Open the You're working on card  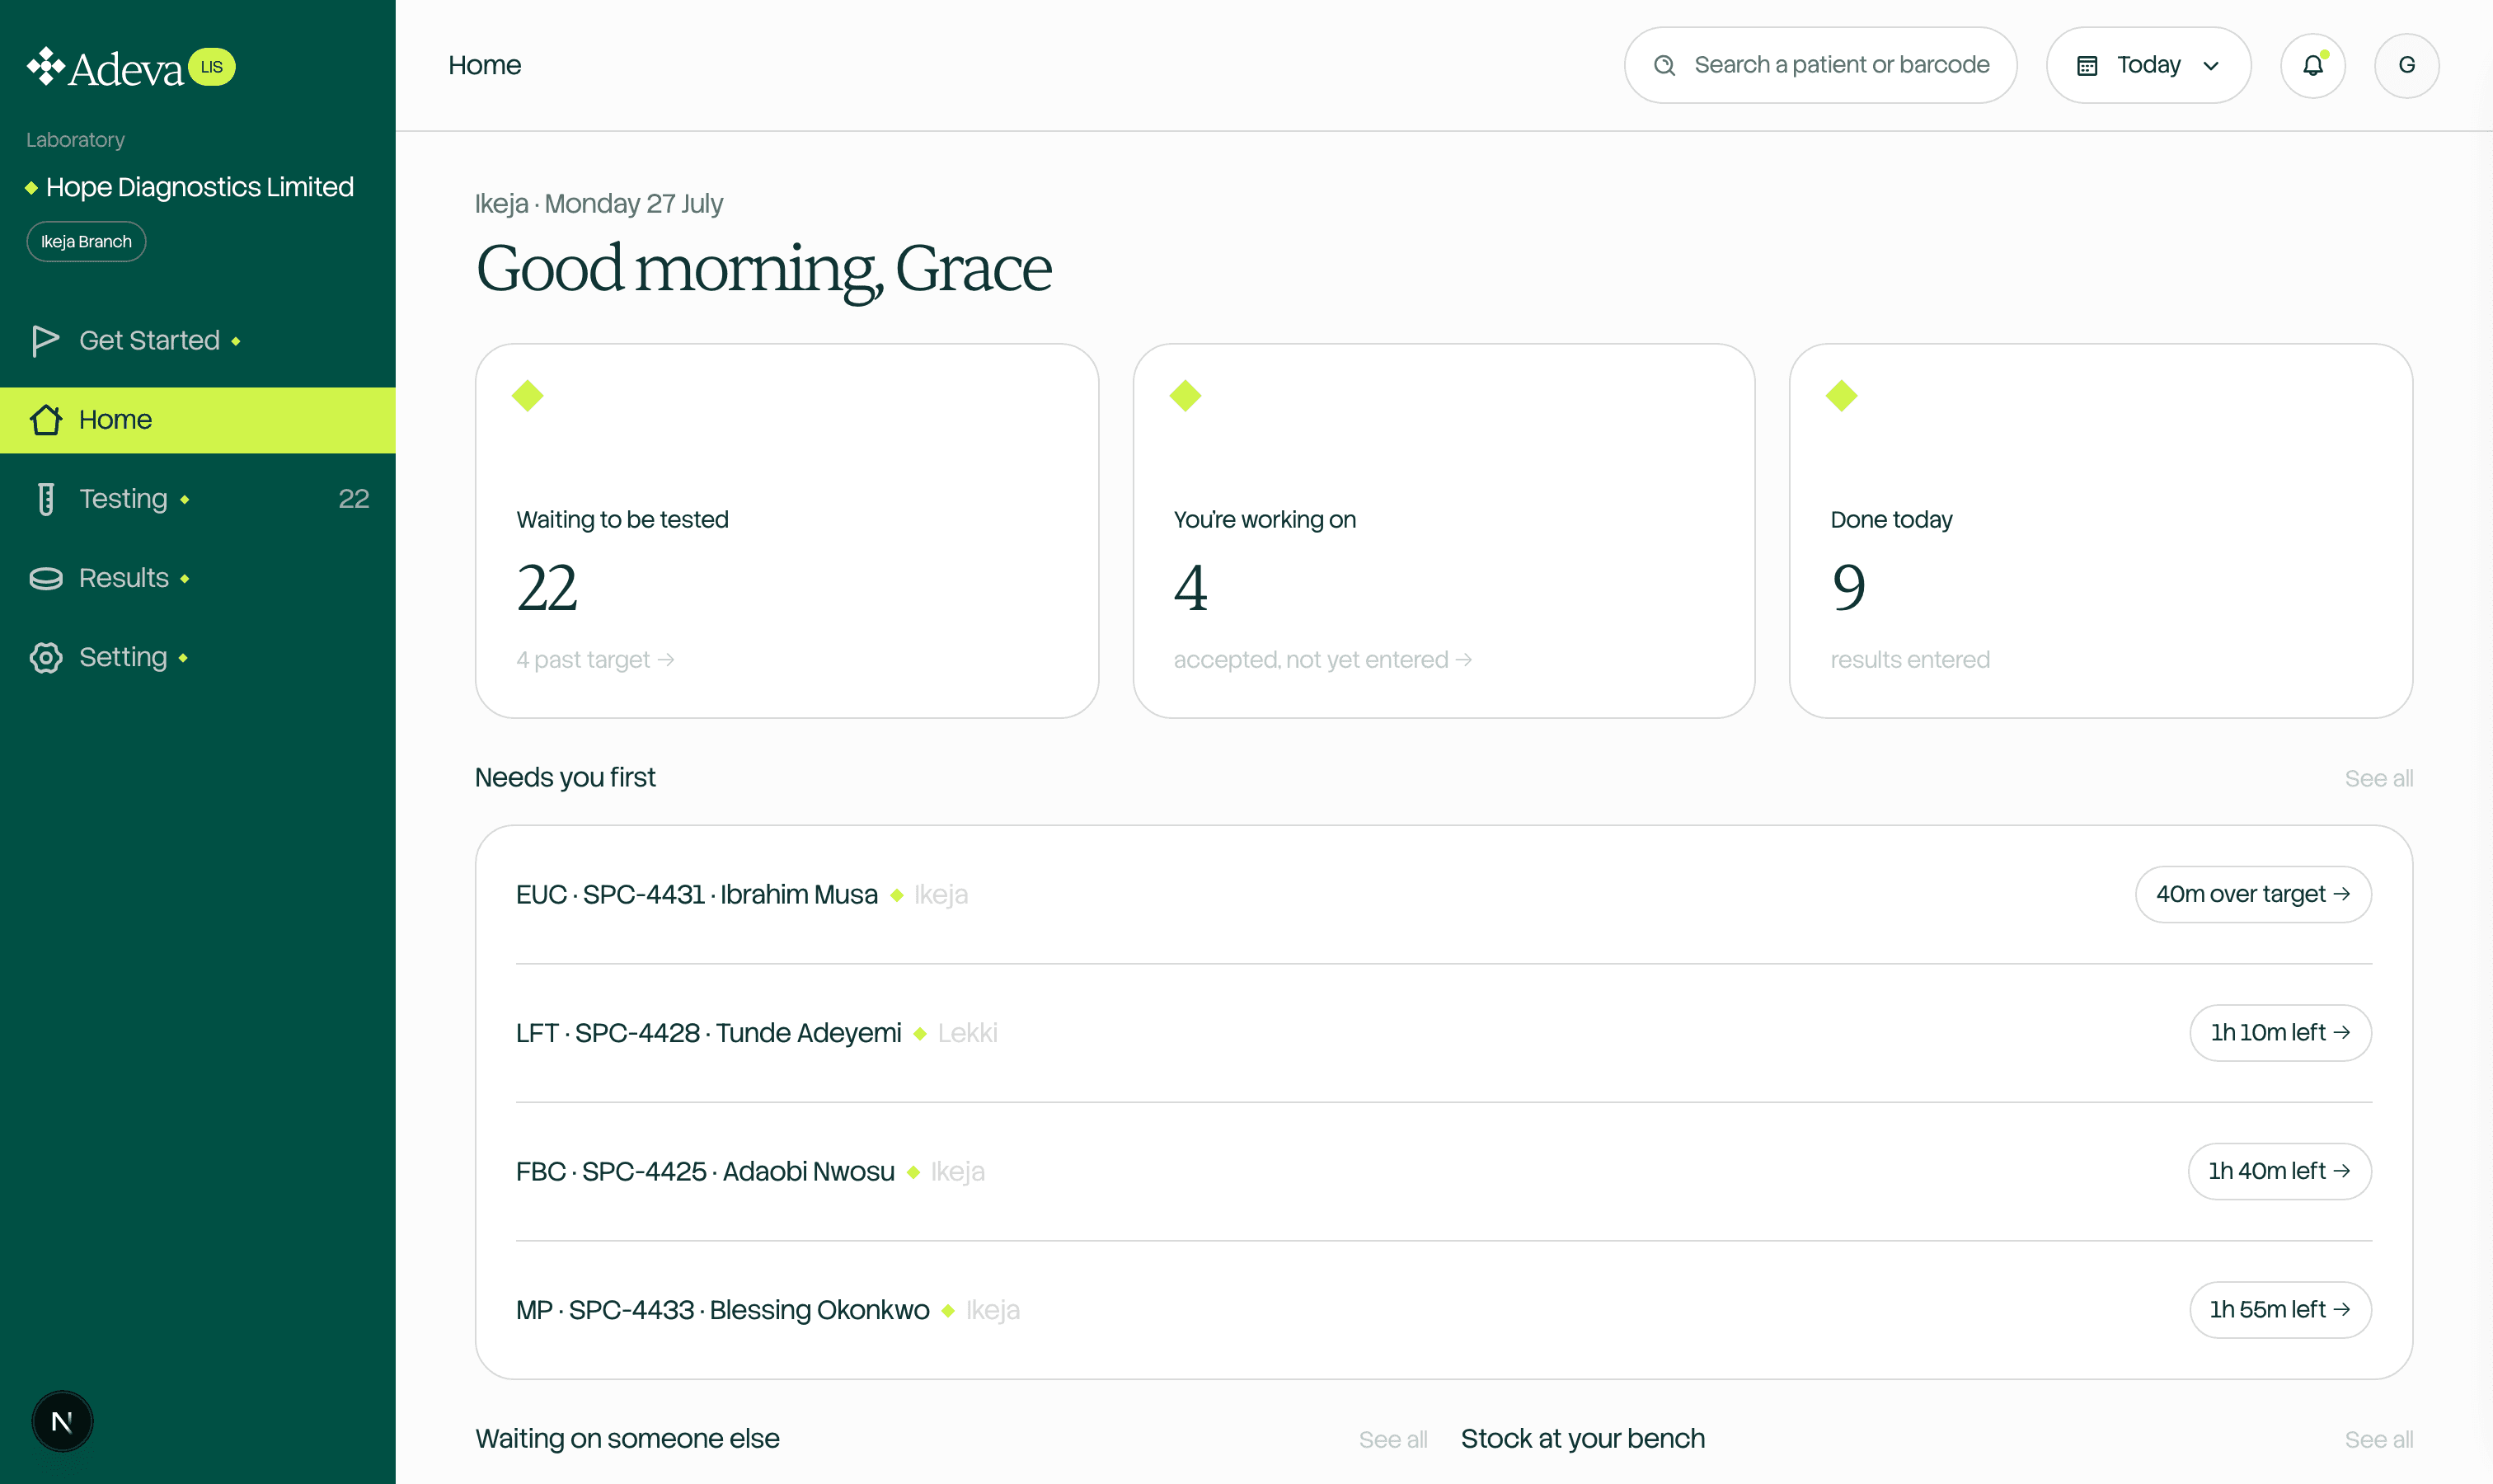(x=1444, y=531)
